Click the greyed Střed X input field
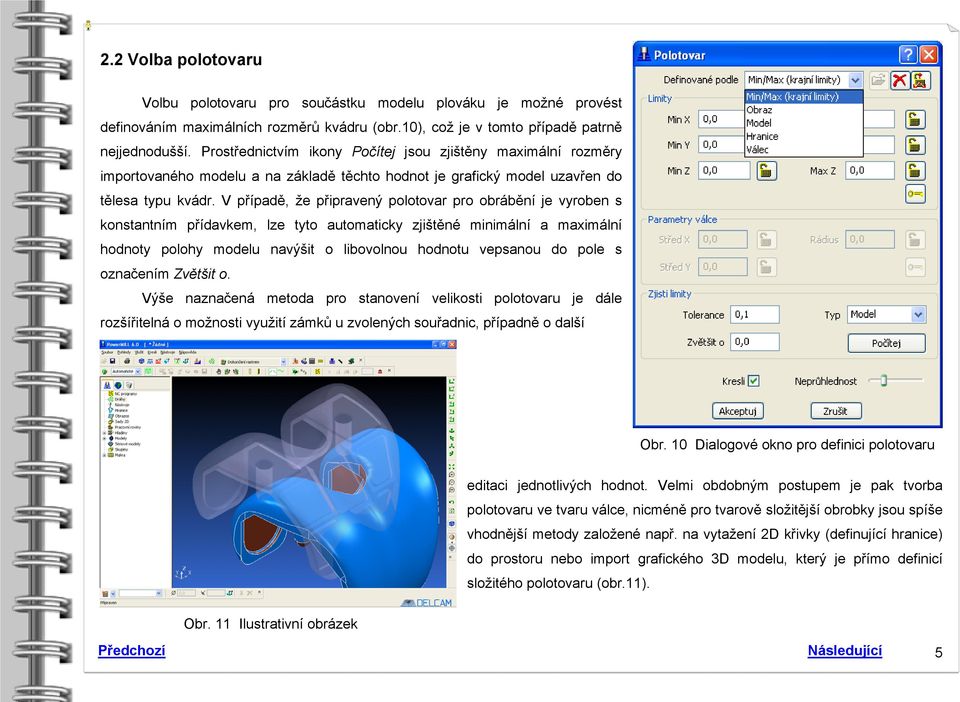960x702 pixels. coord(723,239)
